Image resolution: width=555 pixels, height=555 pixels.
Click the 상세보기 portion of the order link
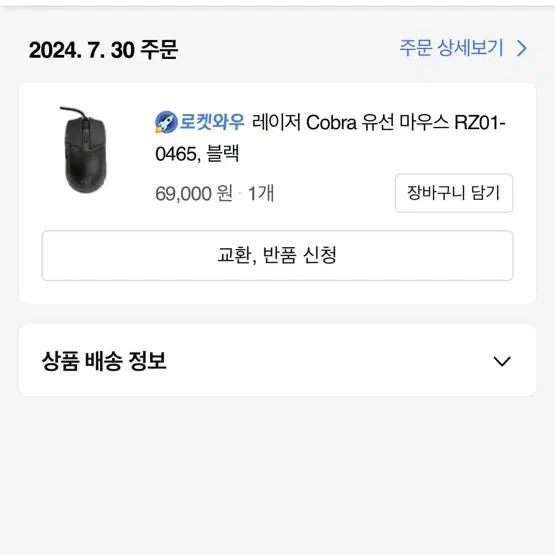tap(470, 48)
